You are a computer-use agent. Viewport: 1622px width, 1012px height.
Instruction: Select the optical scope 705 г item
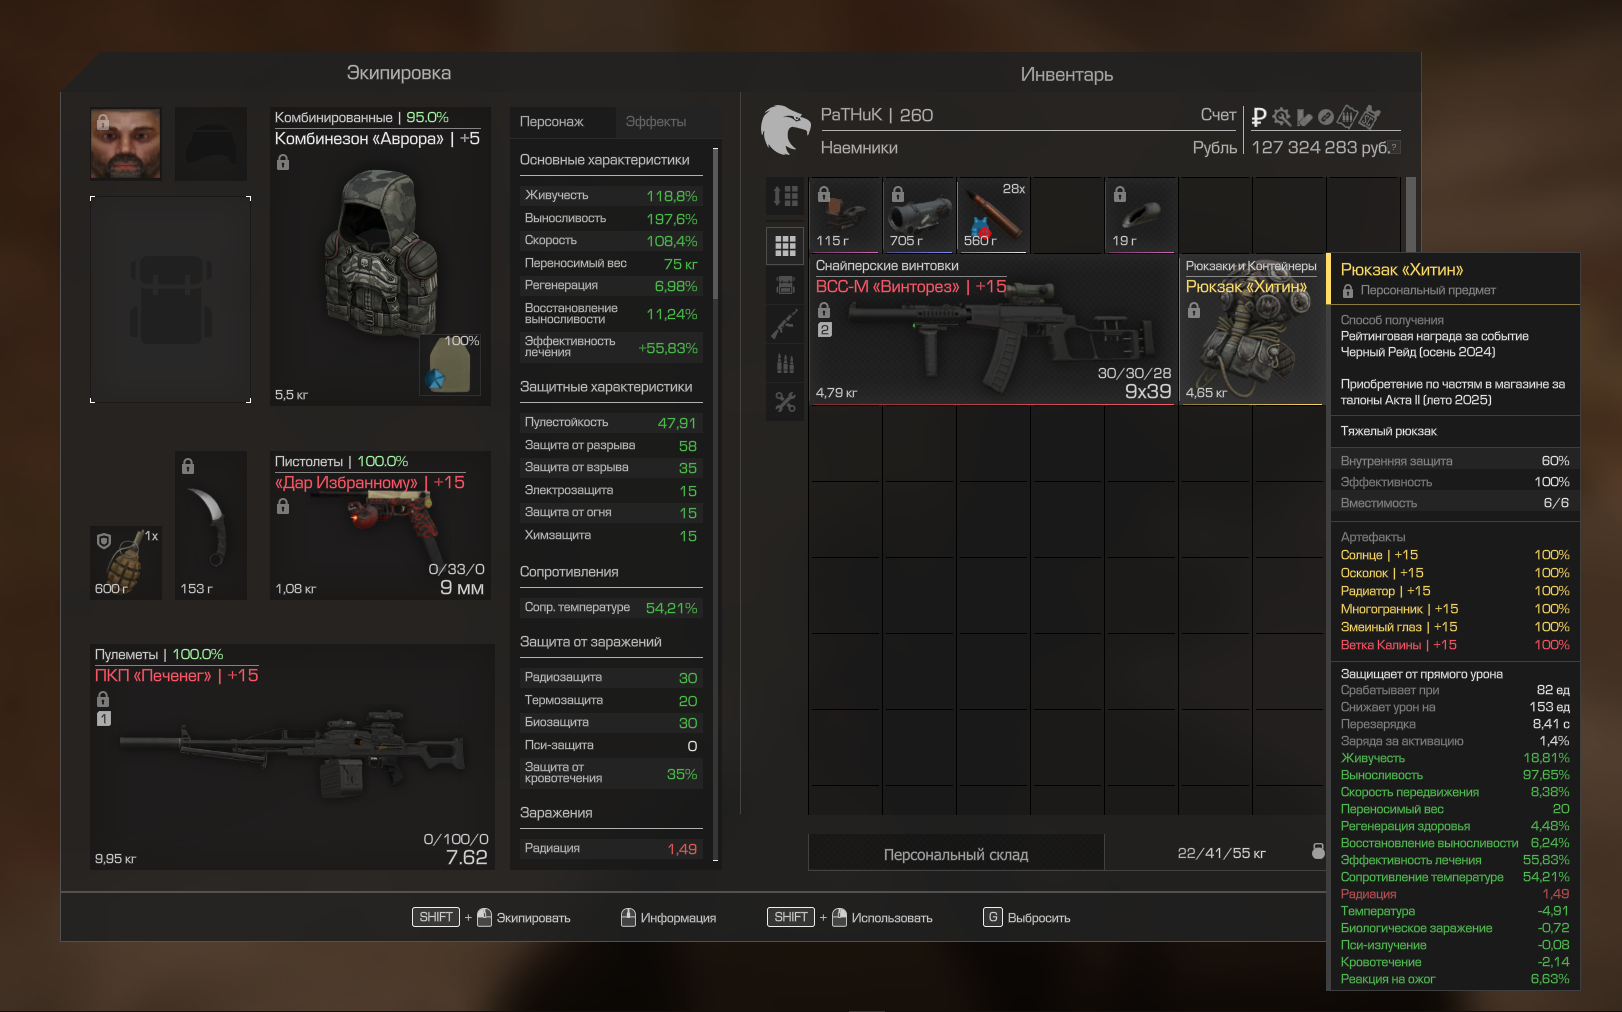[x=920, y=215]
